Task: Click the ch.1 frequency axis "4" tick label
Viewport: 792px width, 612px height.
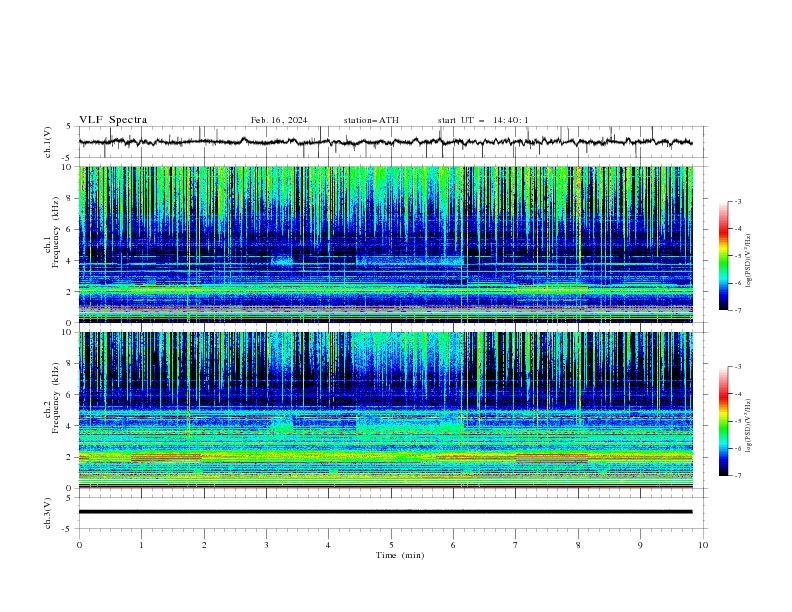Action: pyautogui.click(x=70, y=261)
